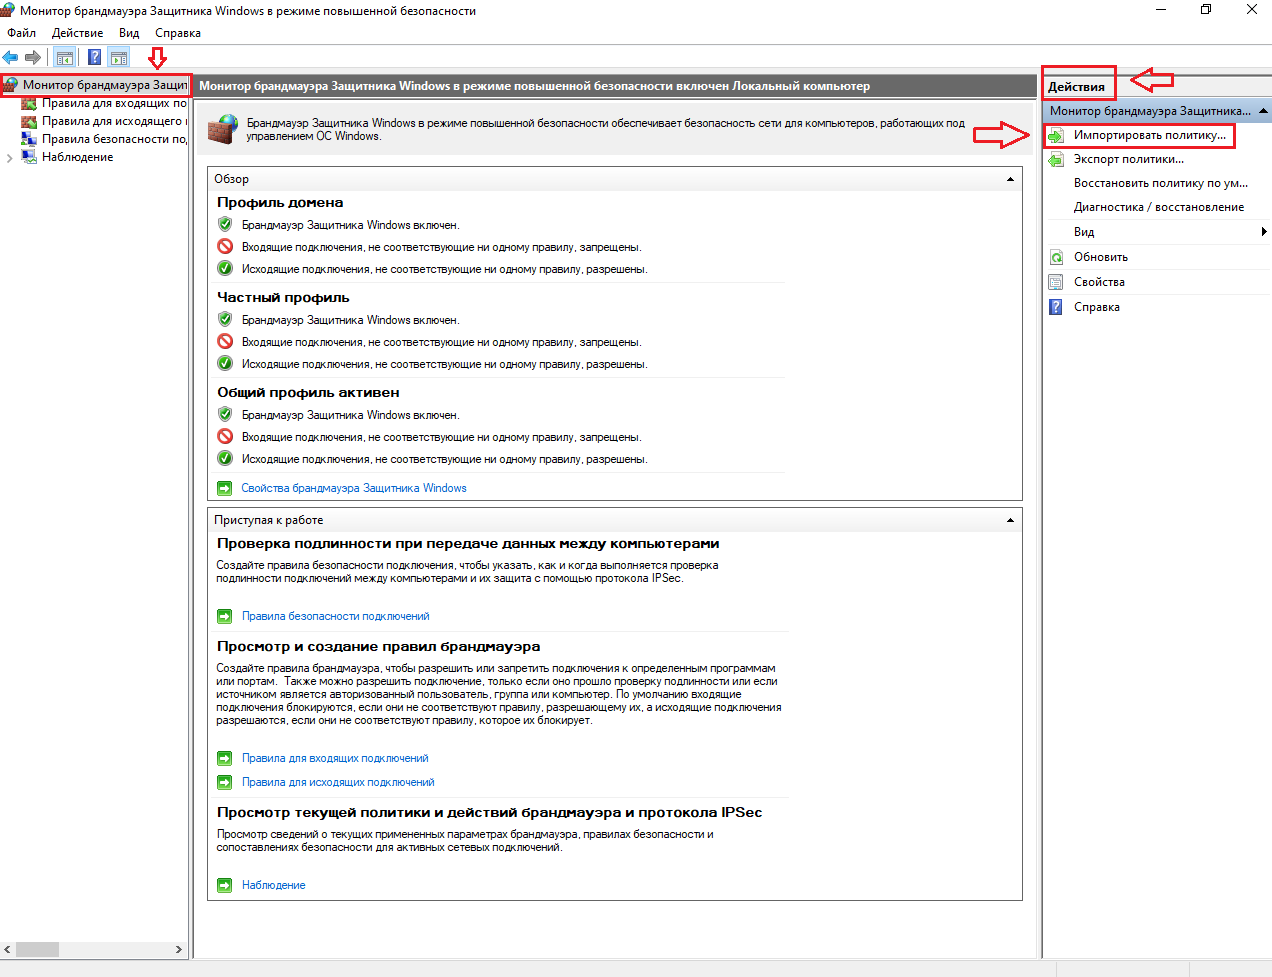
Task: Click icon beside Правила безопасности tree item
Action: point(29,139)
